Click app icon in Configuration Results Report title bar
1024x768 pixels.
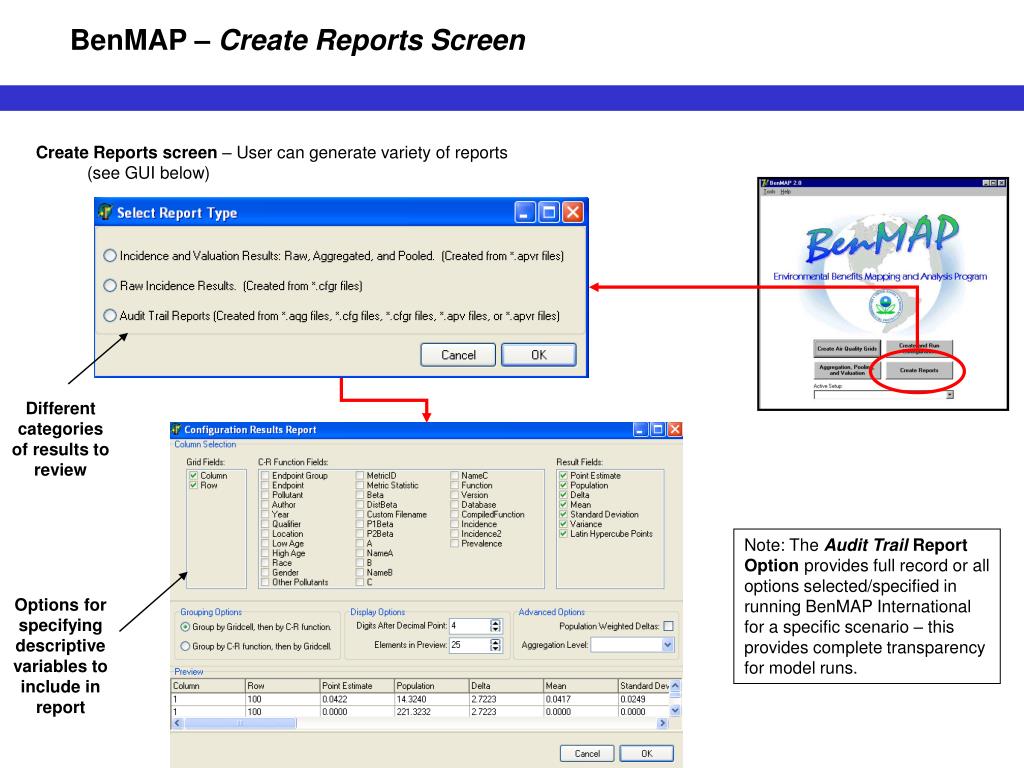176,429
